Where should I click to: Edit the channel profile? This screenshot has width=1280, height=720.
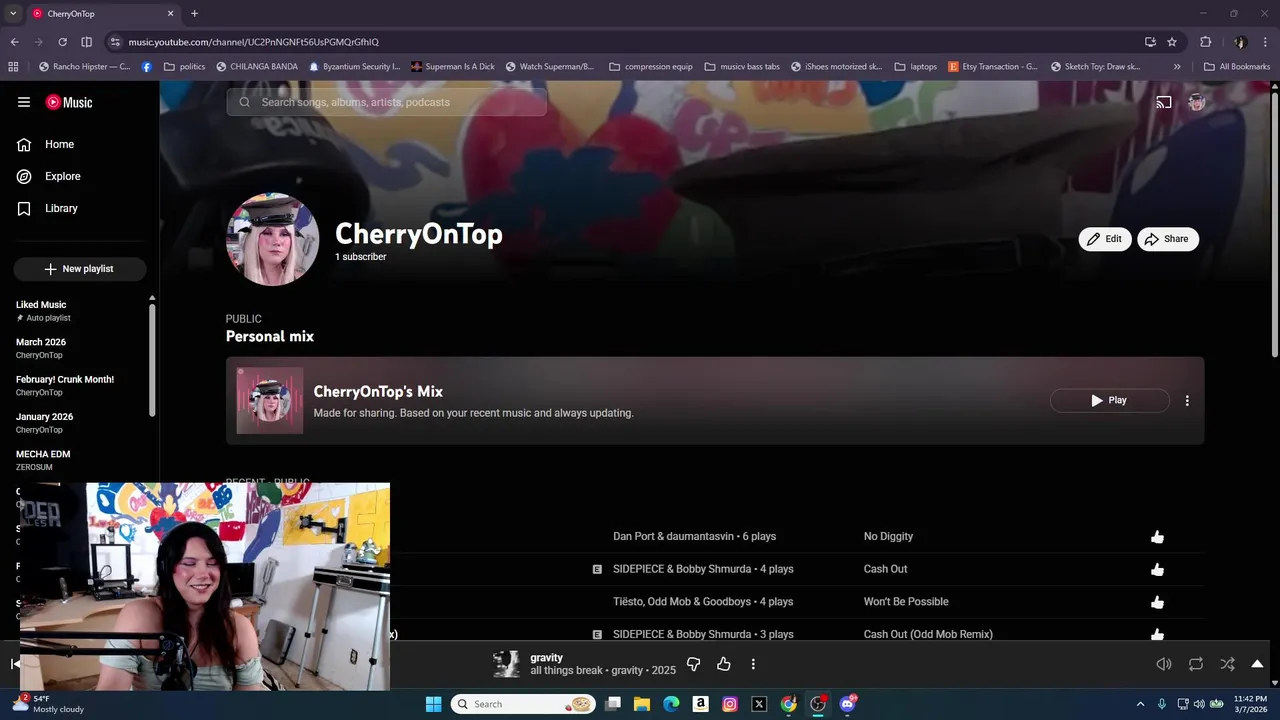point(1104,239)
